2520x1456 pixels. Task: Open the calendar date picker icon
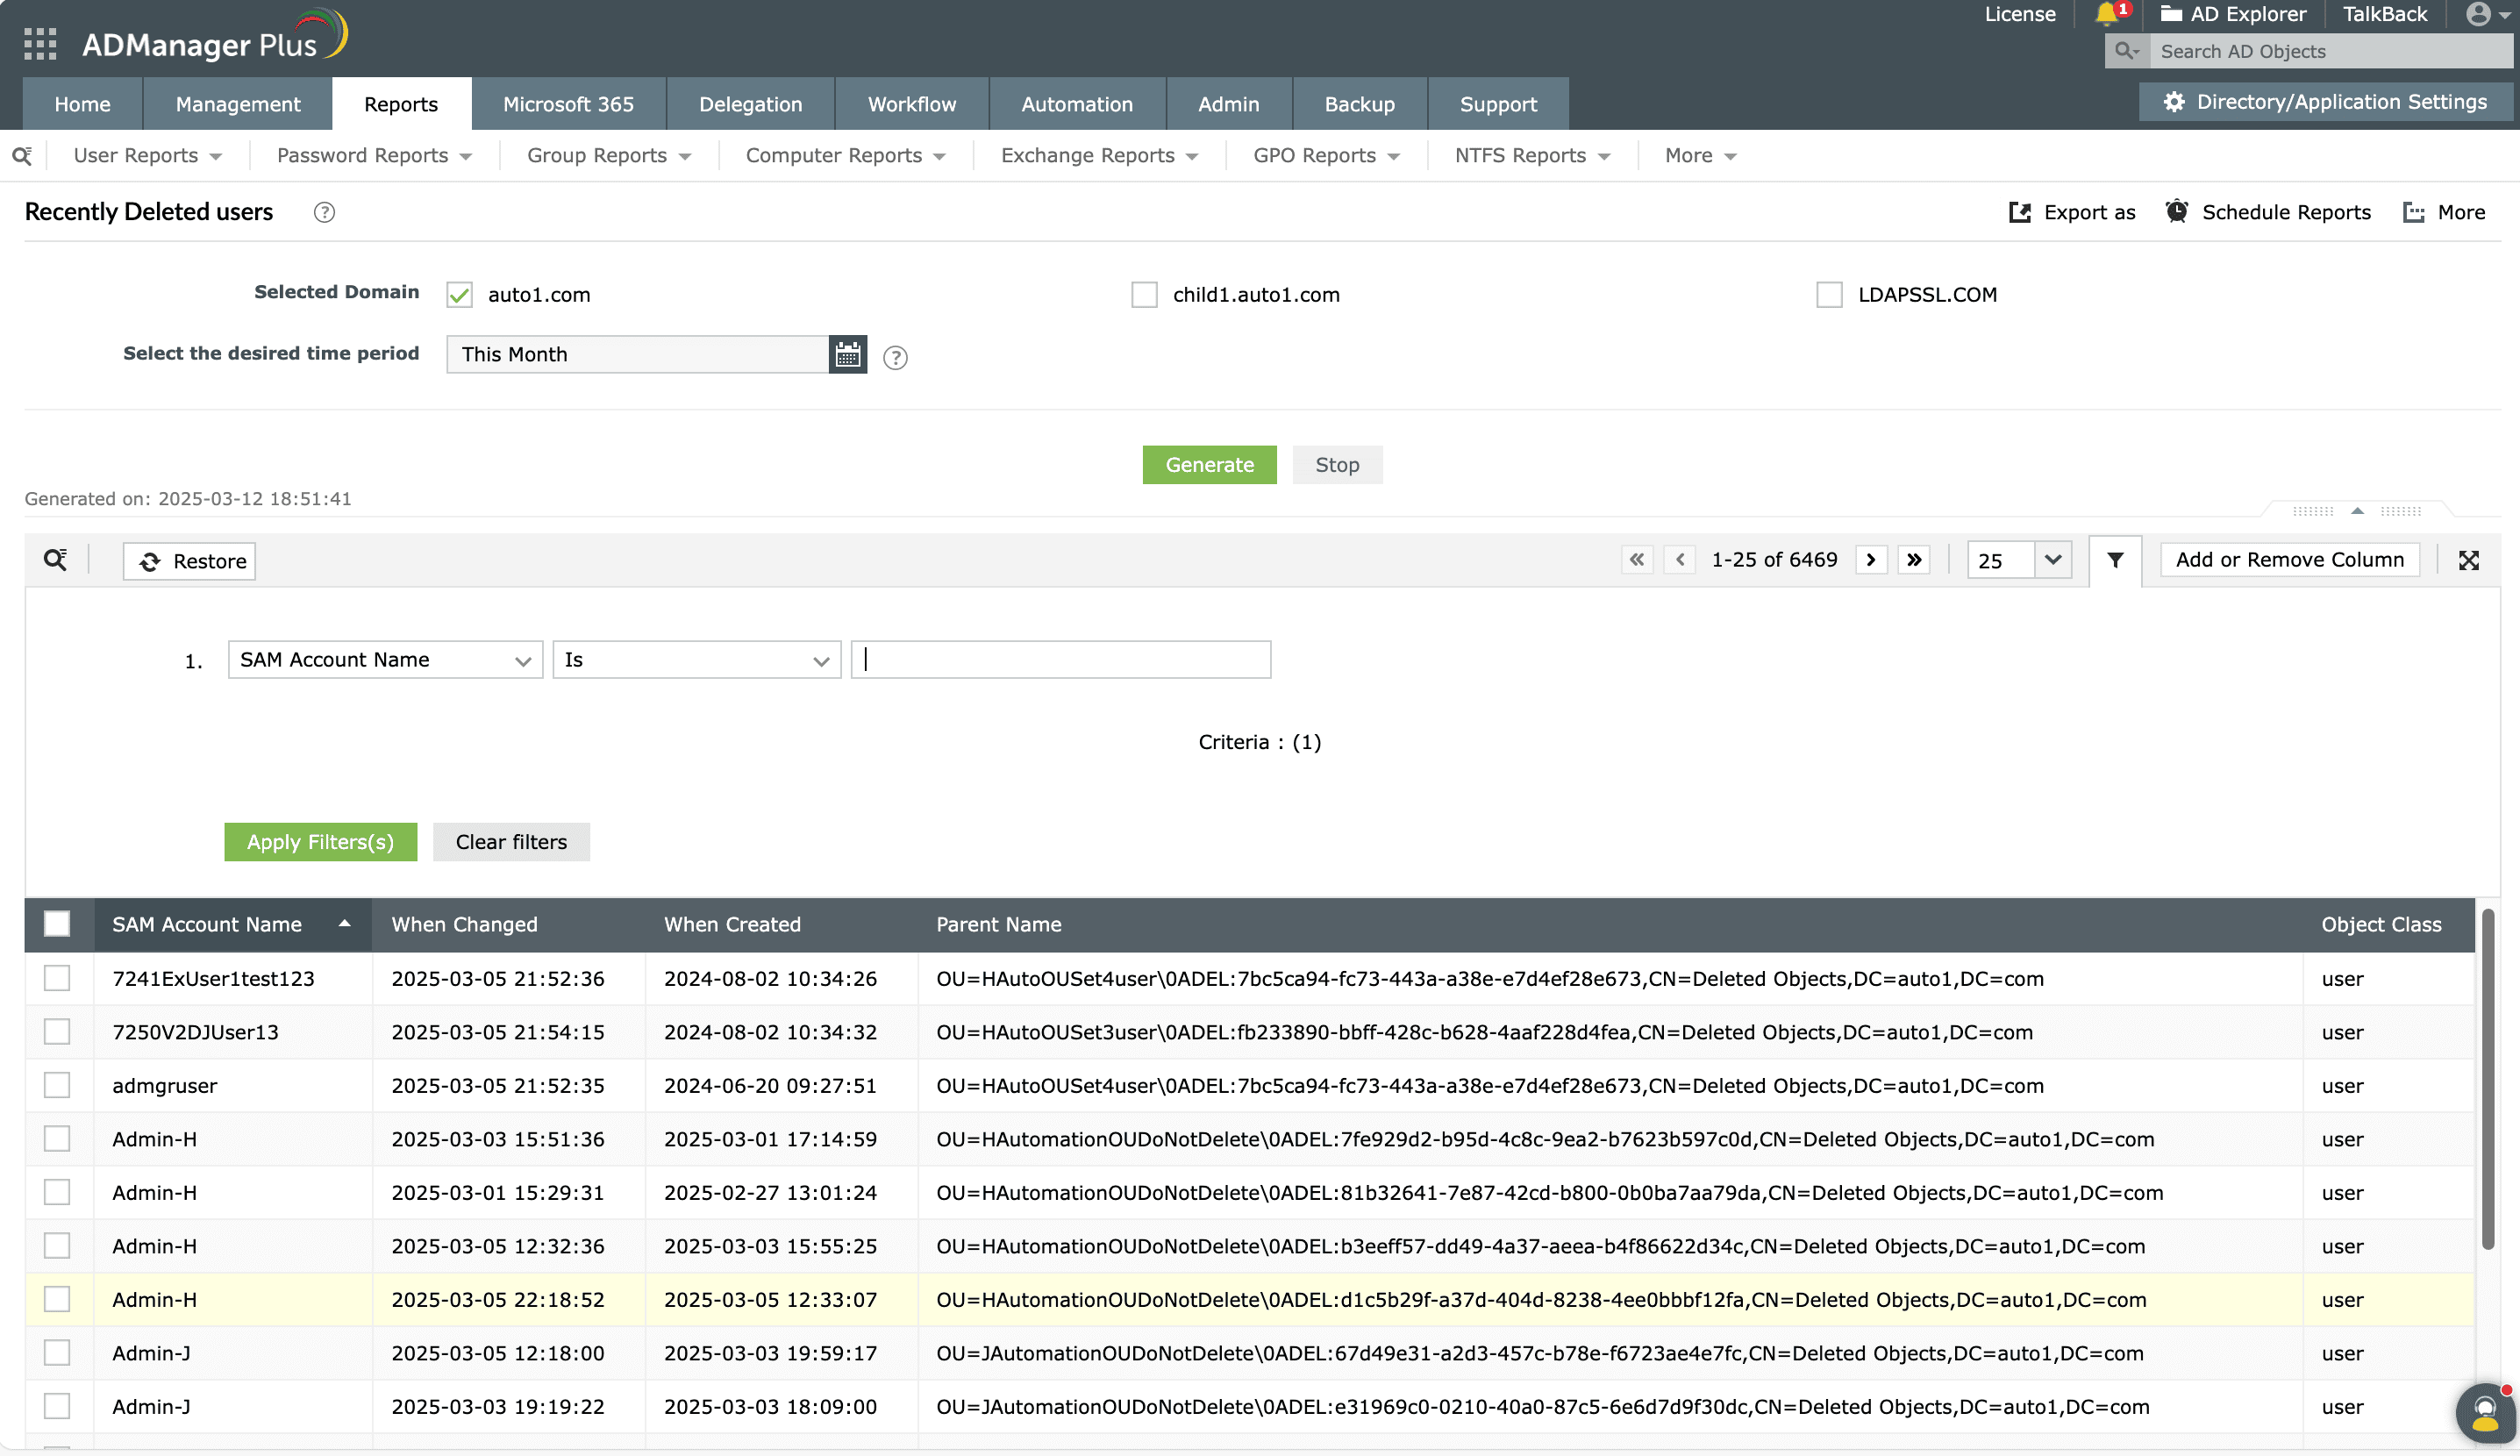[x=847, y=354]
